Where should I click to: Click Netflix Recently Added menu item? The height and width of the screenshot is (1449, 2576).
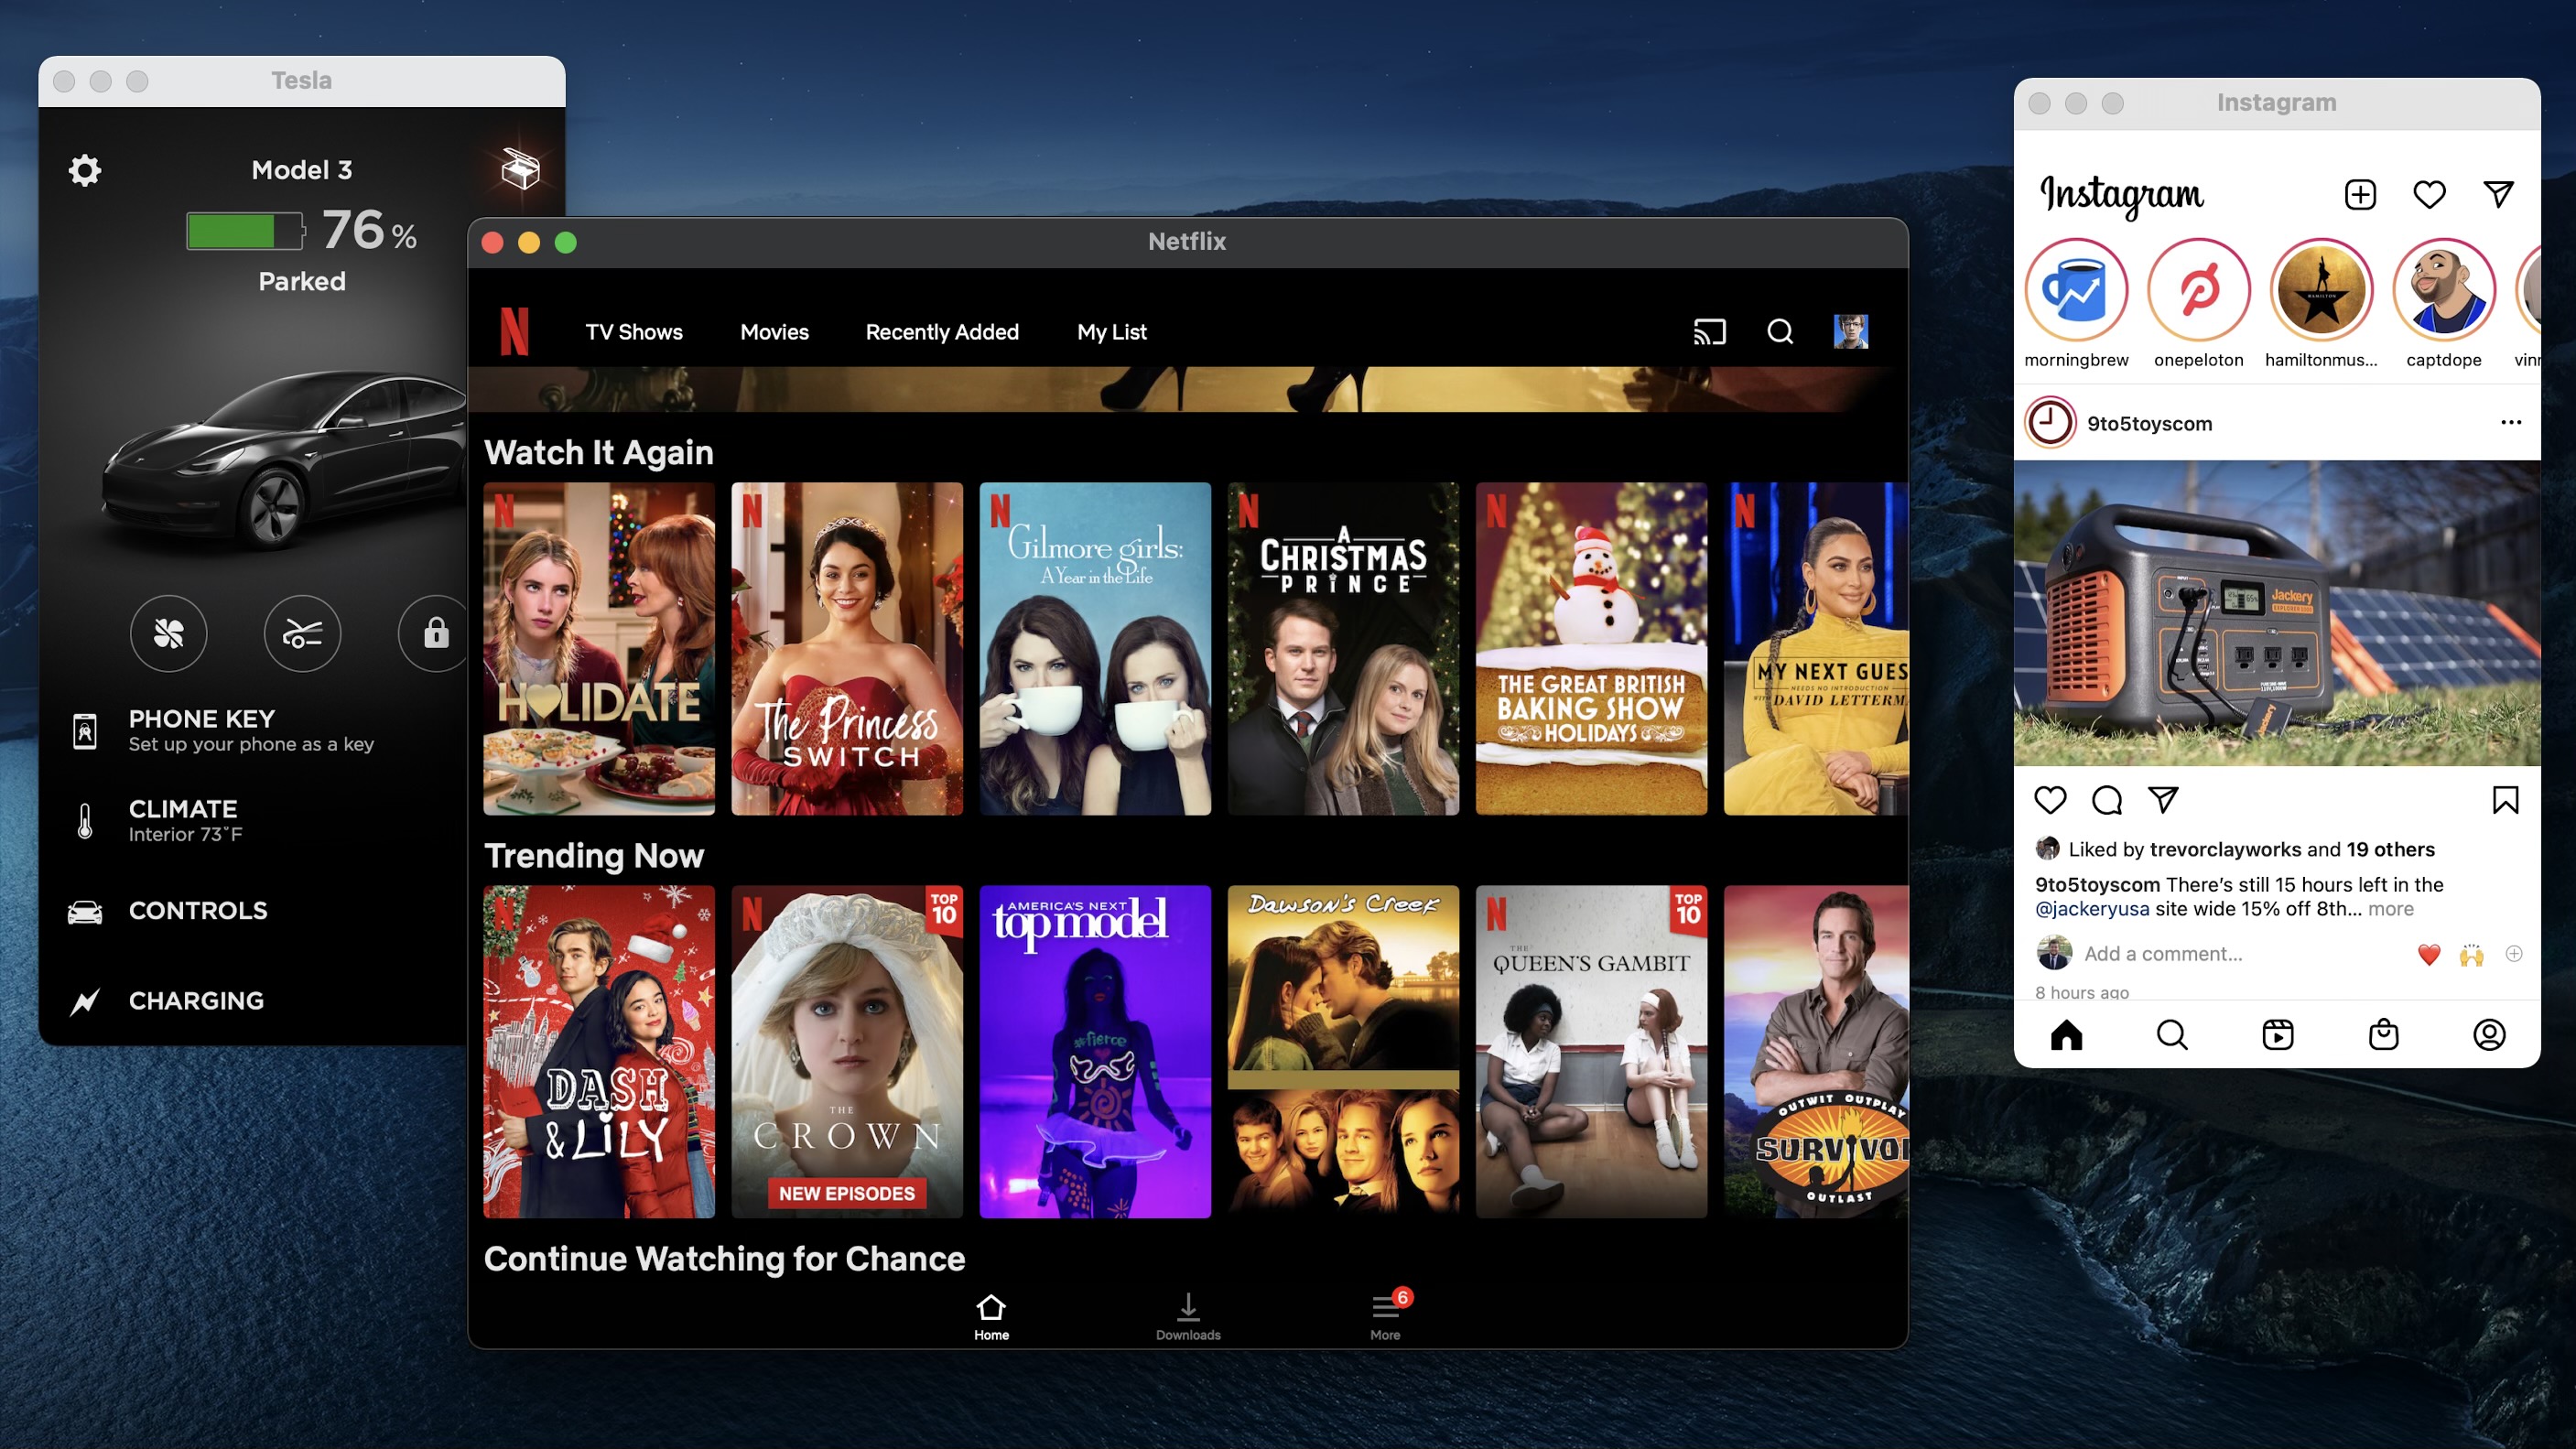[x=941, y=330]
